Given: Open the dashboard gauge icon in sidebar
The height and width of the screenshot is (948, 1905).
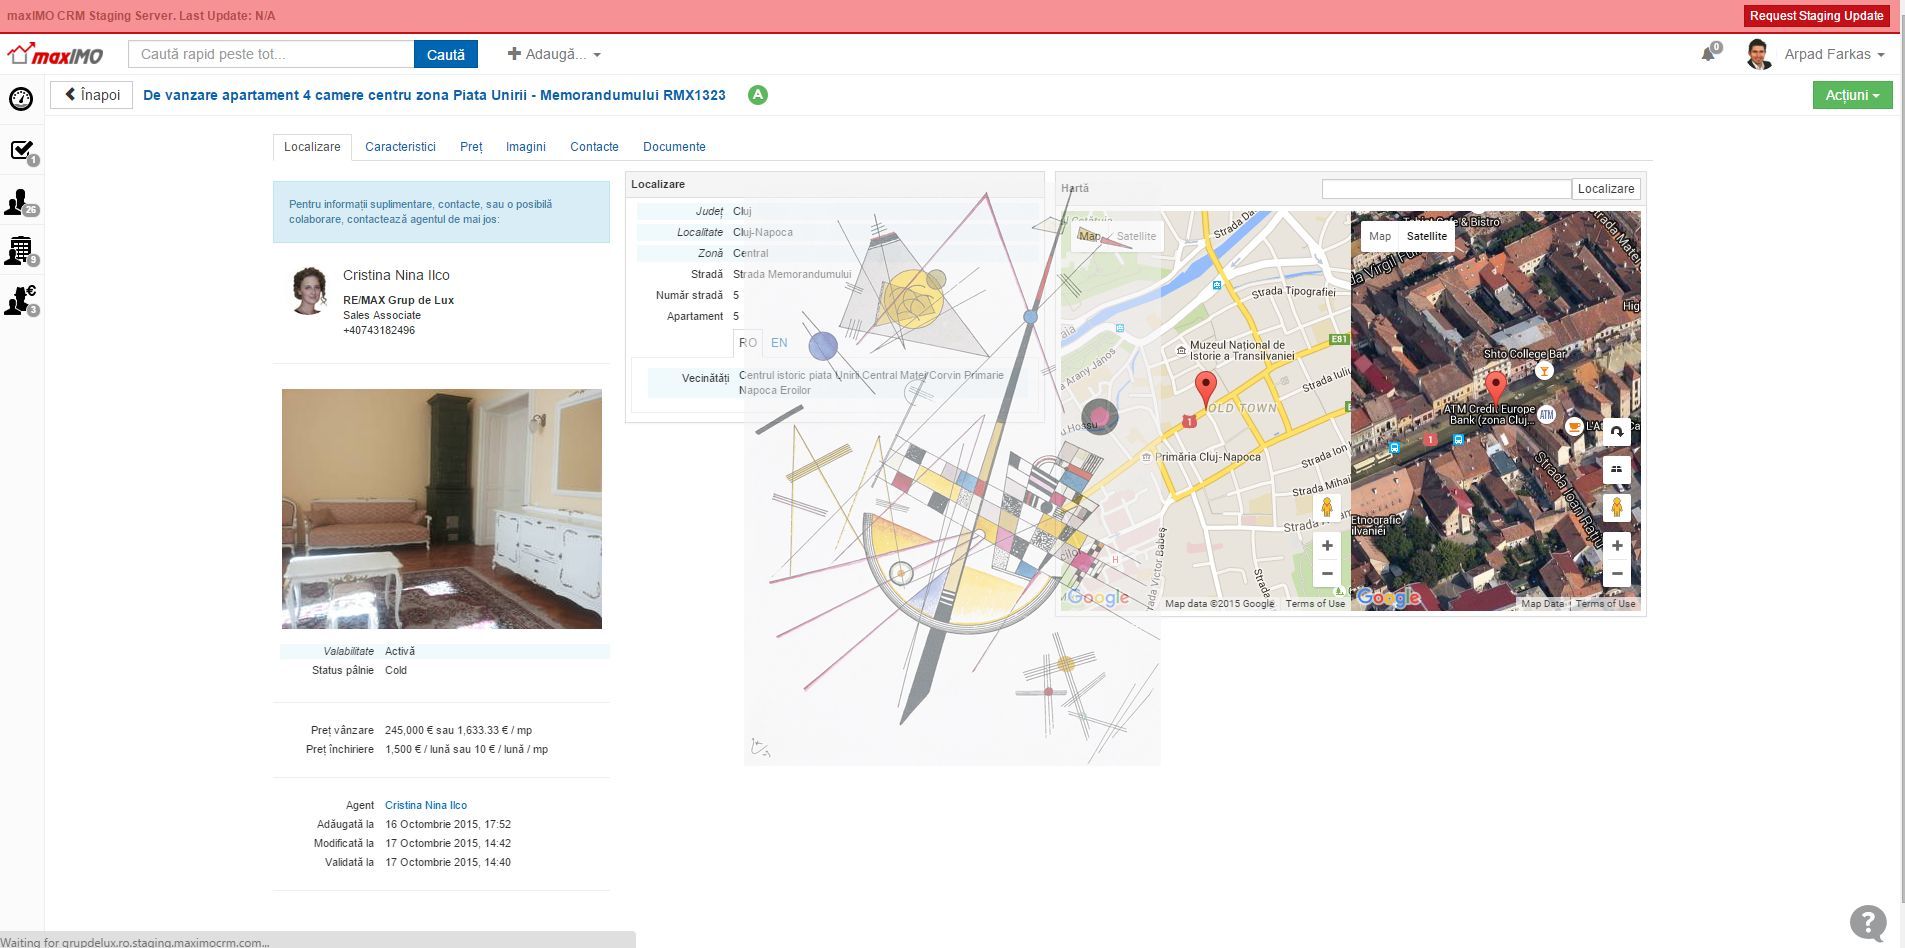Looking at the screenshot, I should click(21, 99).
